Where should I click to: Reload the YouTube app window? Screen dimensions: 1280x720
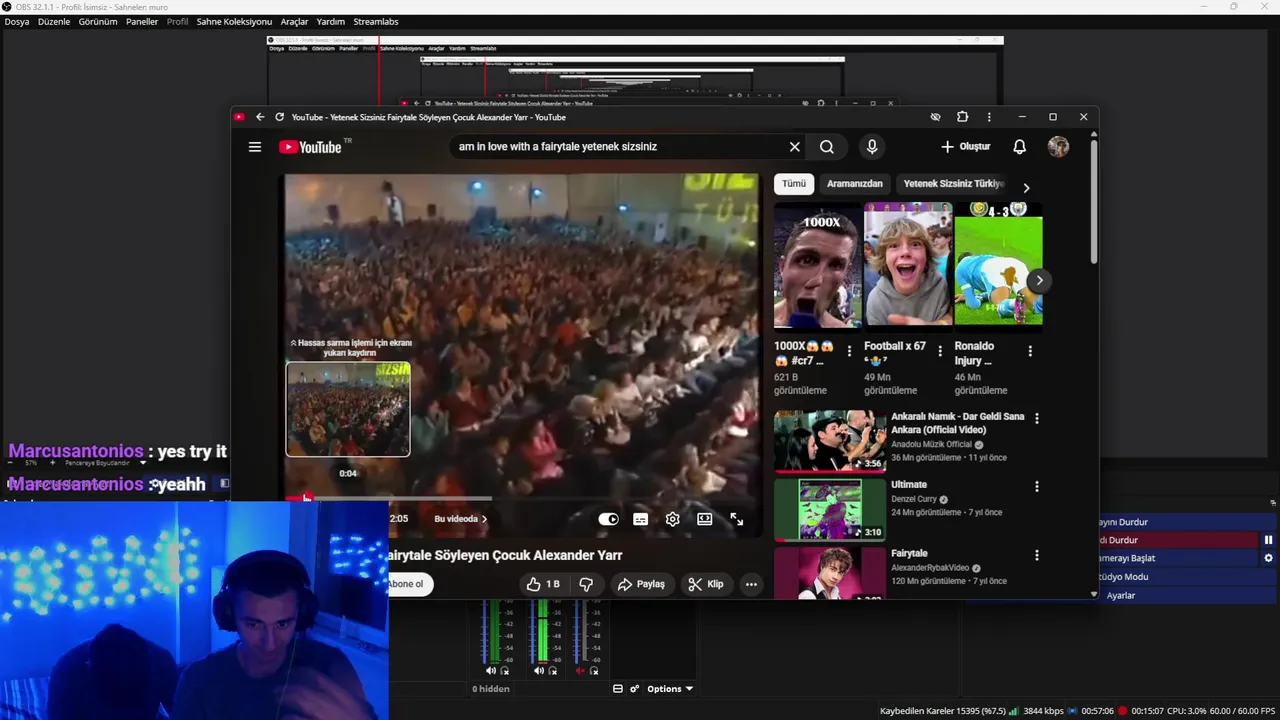280,117
